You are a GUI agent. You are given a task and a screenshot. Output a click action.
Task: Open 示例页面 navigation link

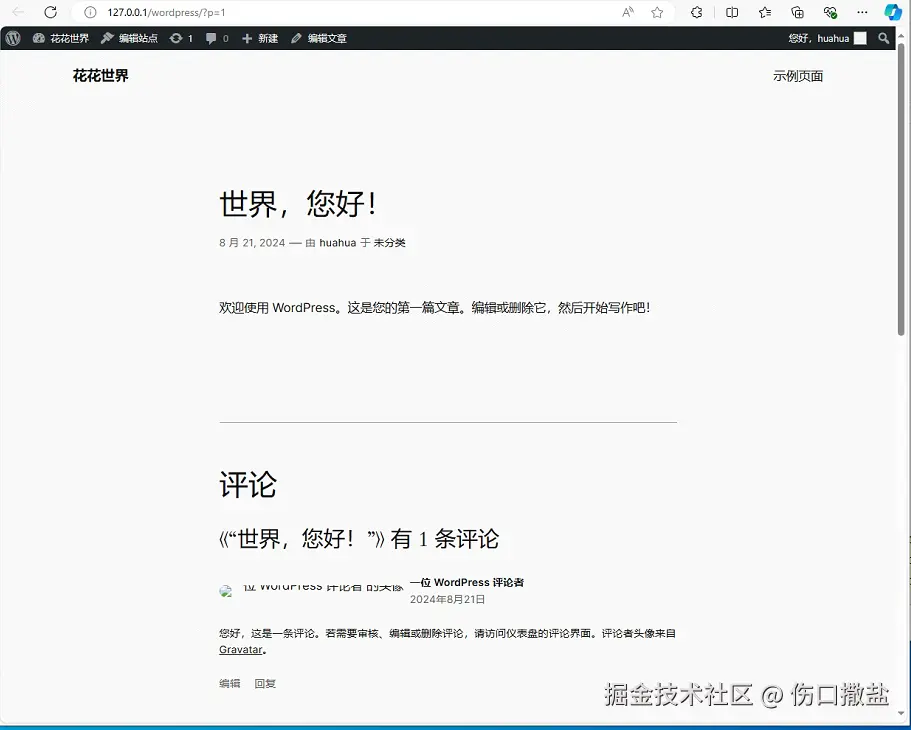coord(798,76)
